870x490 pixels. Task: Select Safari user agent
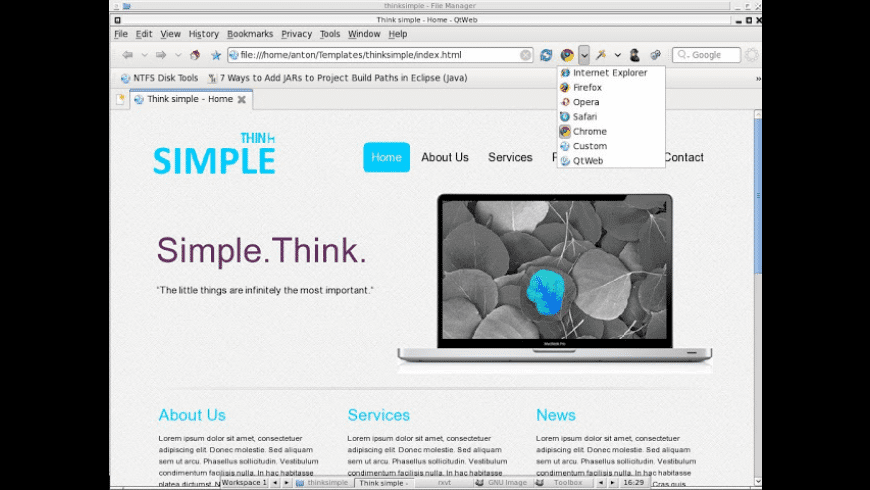coord(610,117)
